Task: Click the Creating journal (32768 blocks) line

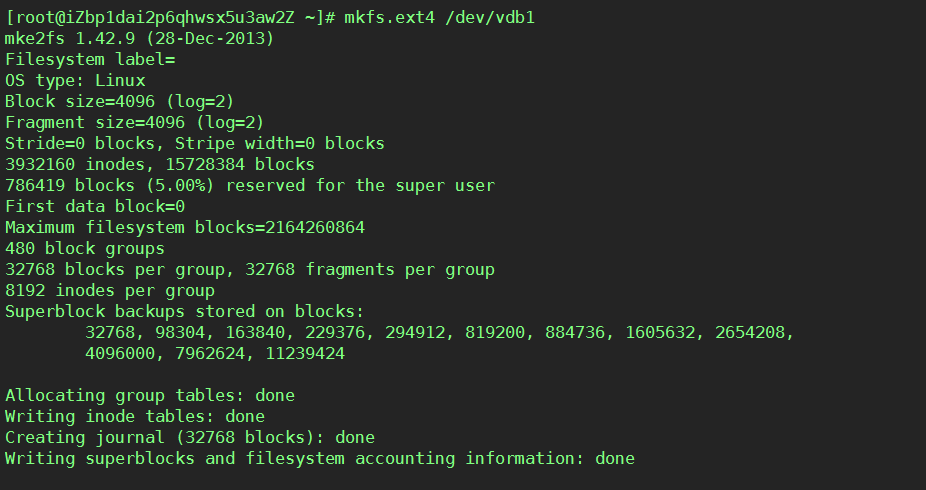Action: (190, 437)
